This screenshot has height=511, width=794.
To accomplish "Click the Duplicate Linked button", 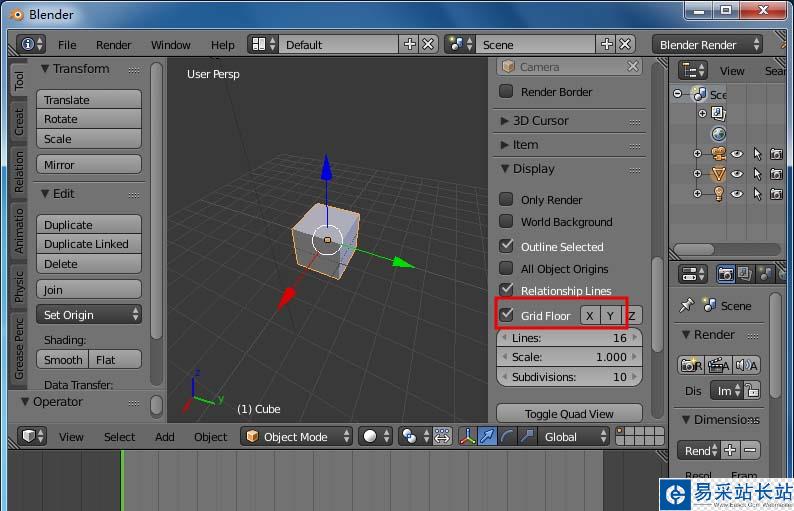I will pos(89,244).
